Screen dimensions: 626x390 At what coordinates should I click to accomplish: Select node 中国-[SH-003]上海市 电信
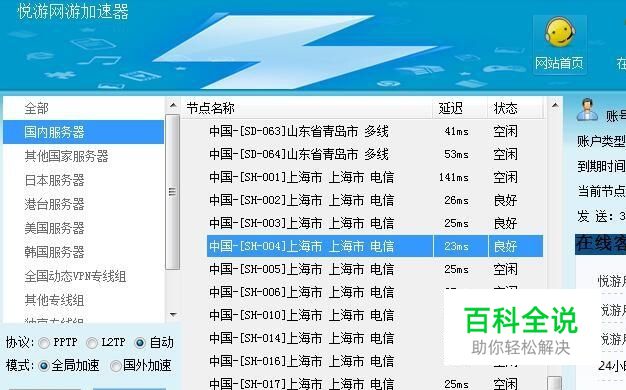point(301,223)
